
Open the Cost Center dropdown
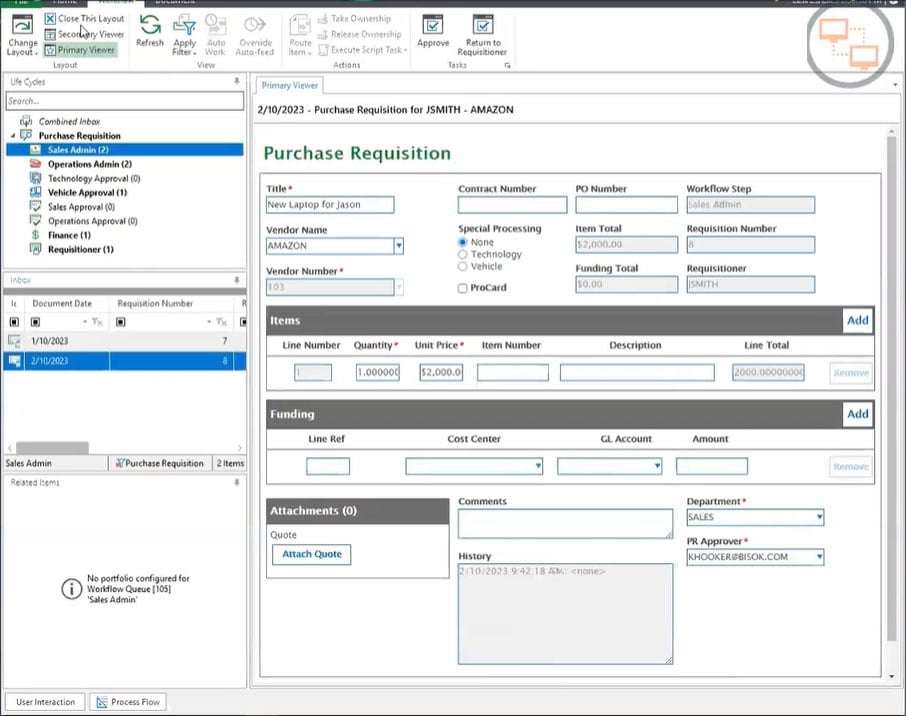[538, 466]
